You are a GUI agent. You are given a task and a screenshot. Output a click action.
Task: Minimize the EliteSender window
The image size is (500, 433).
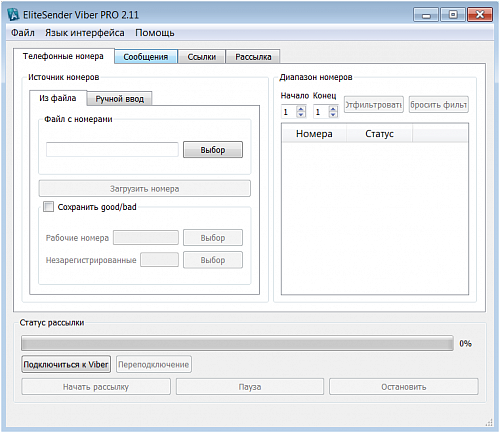pos(426,15)
